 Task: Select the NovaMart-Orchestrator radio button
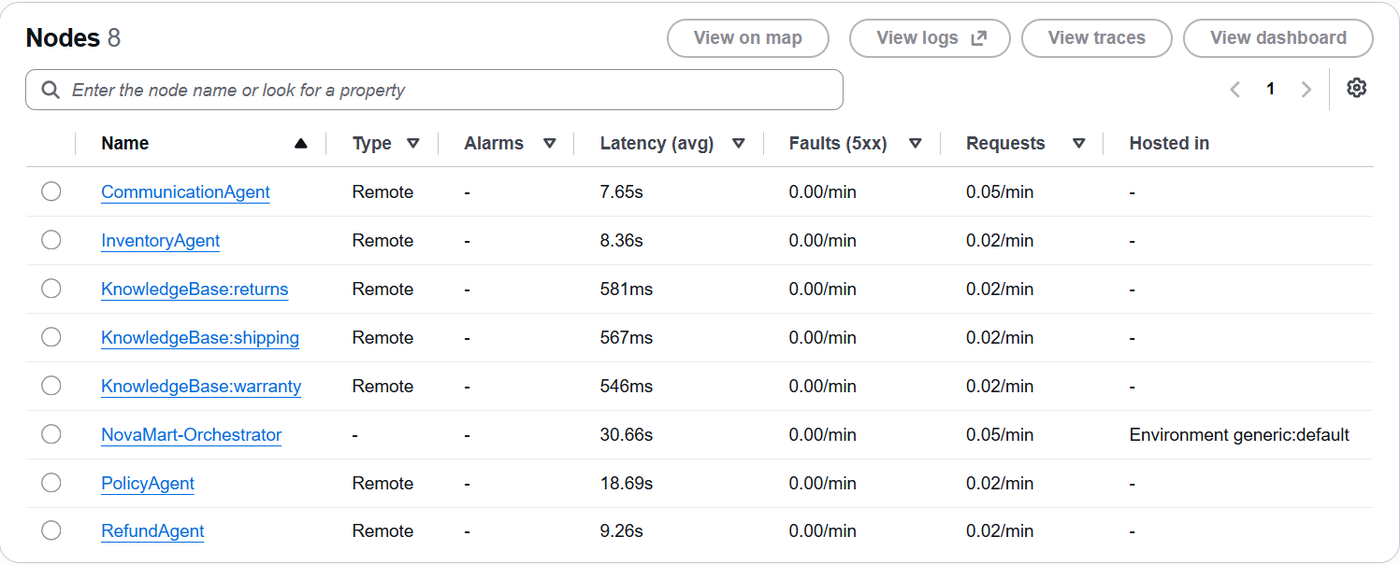(51, 434)
